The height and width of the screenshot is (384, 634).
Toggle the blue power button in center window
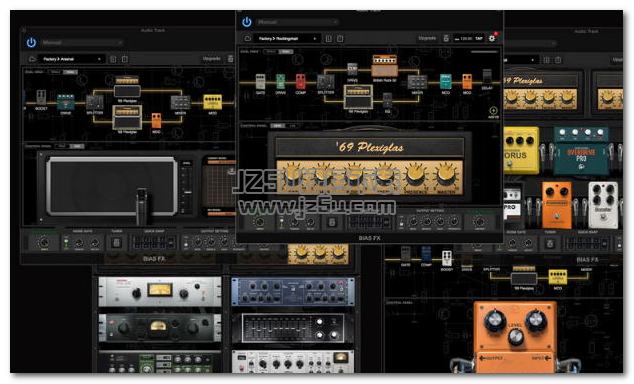point(247,22)
